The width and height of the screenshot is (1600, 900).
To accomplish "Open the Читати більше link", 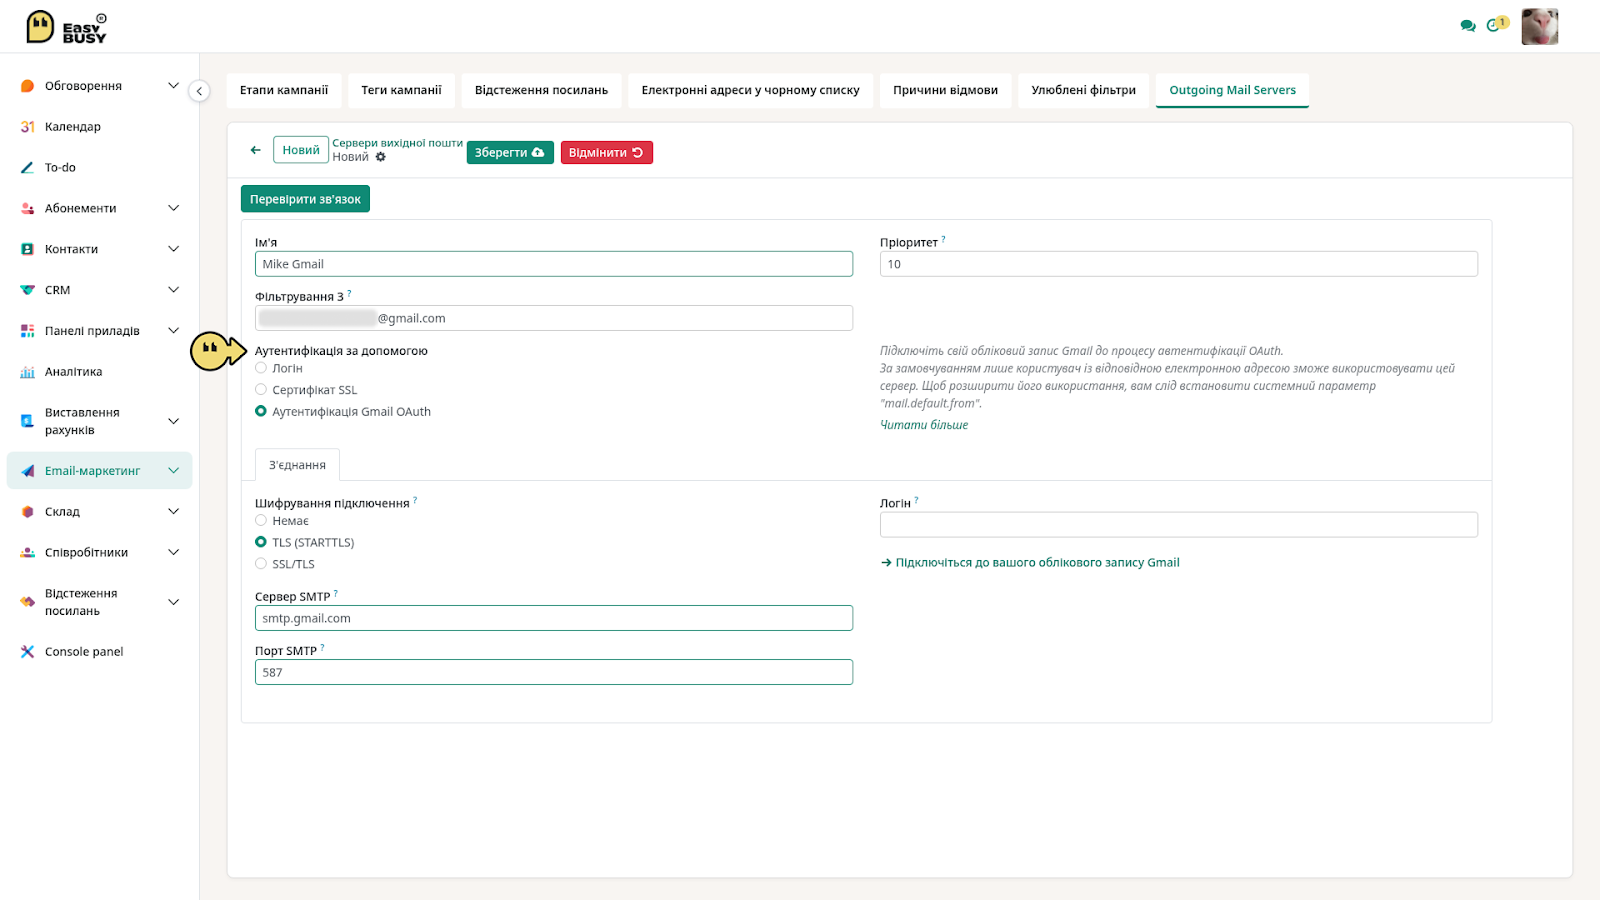I will [924, 425].
